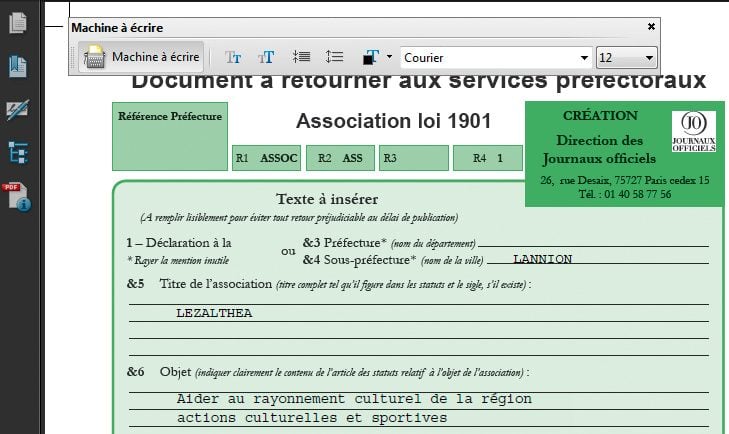Viewport: 729px width, 434px height.
Task: Click the R4 1 field
Action: 488,158
